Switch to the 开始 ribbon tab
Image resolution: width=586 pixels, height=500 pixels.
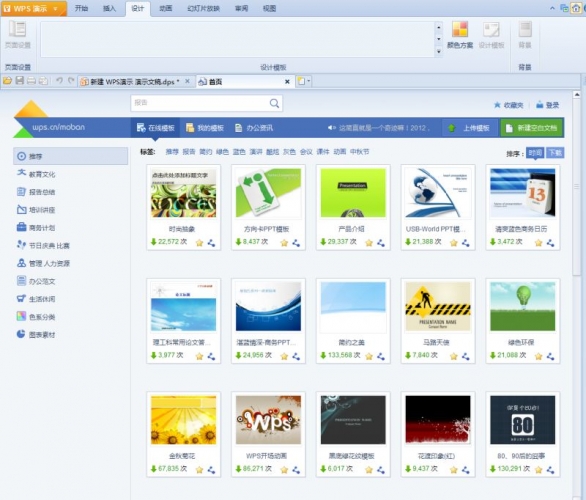81,8
